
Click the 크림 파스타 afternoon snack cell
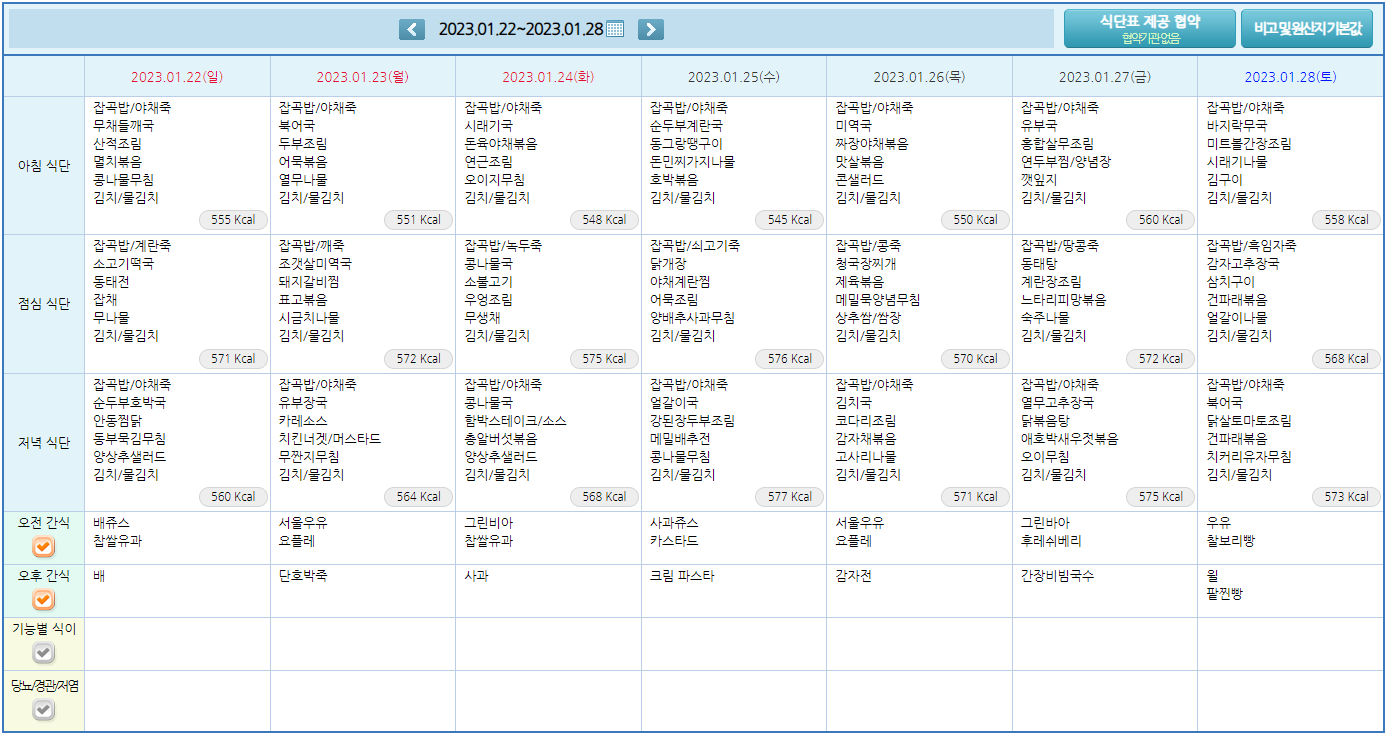(682, 576)
